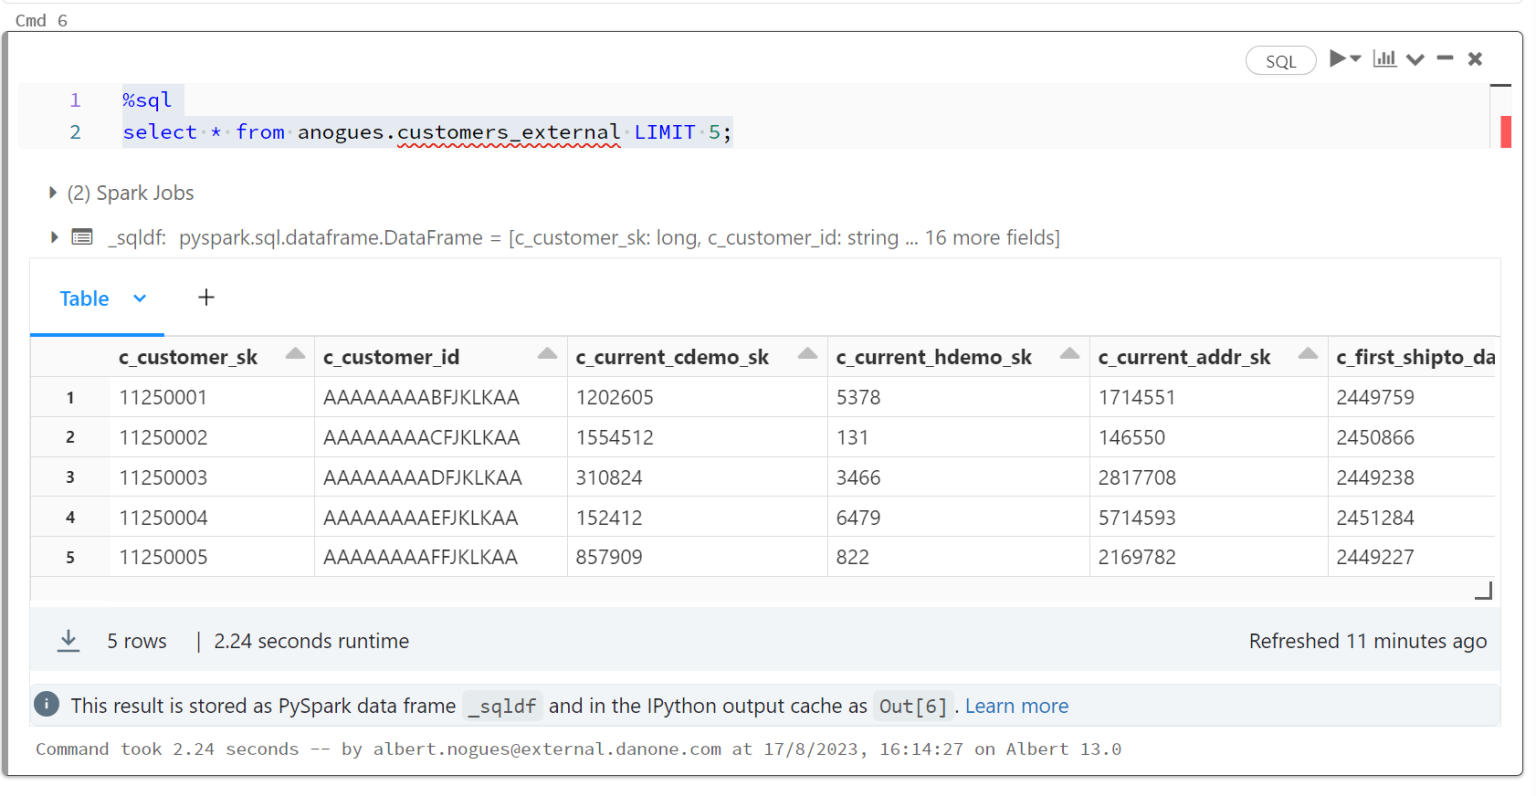Open the Table view dropdown chevron

pos(139,298)
